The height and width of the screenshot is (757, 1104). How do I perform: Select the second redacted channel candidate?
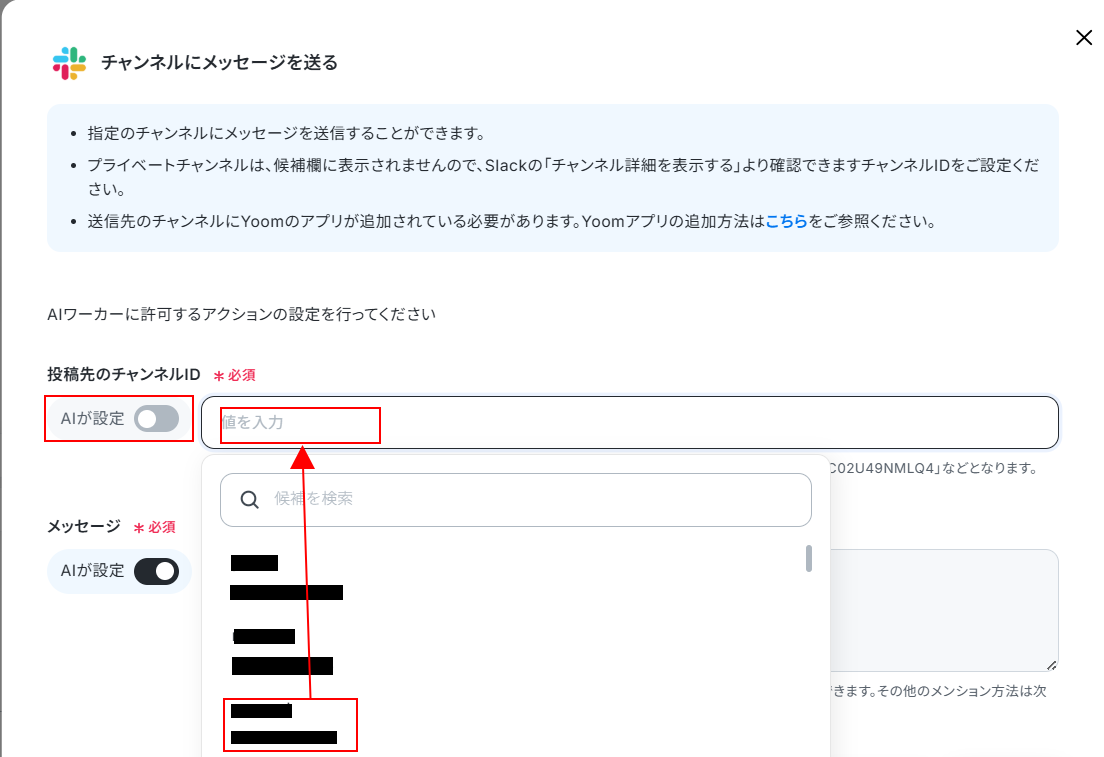282,651
